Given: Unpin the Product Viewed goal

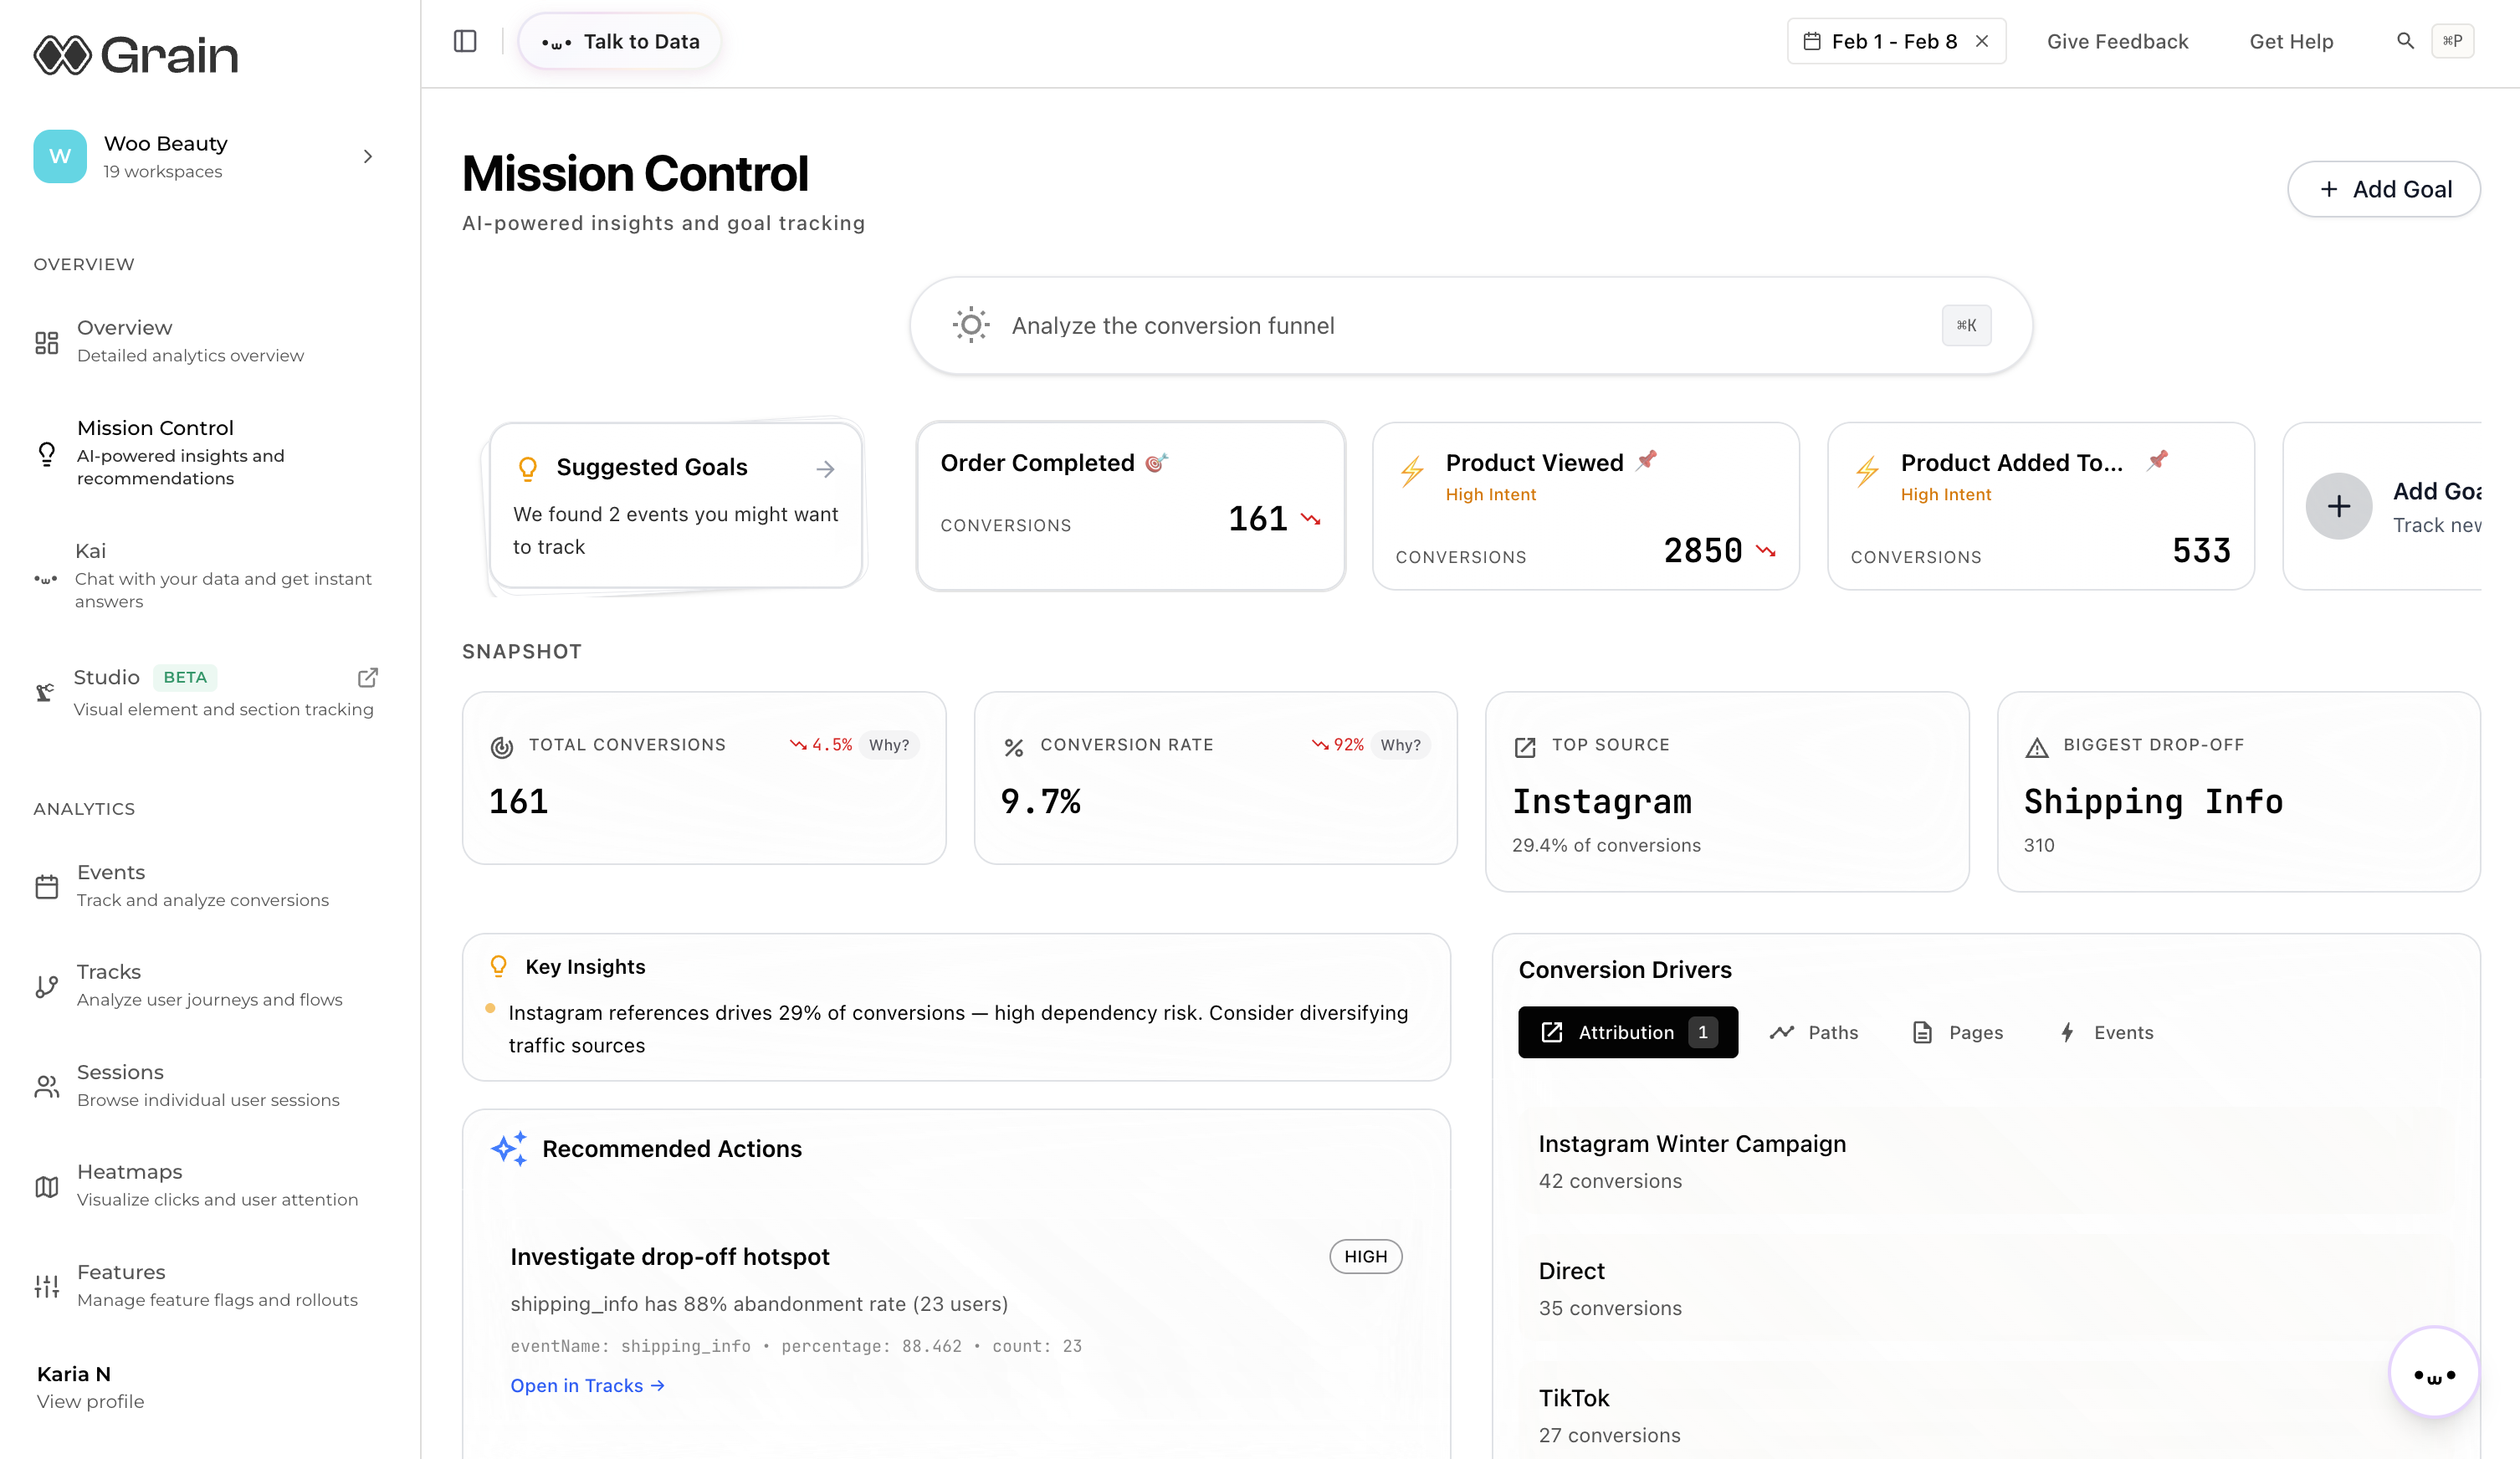Looking at the screenshot, I should pos(1647,460).
